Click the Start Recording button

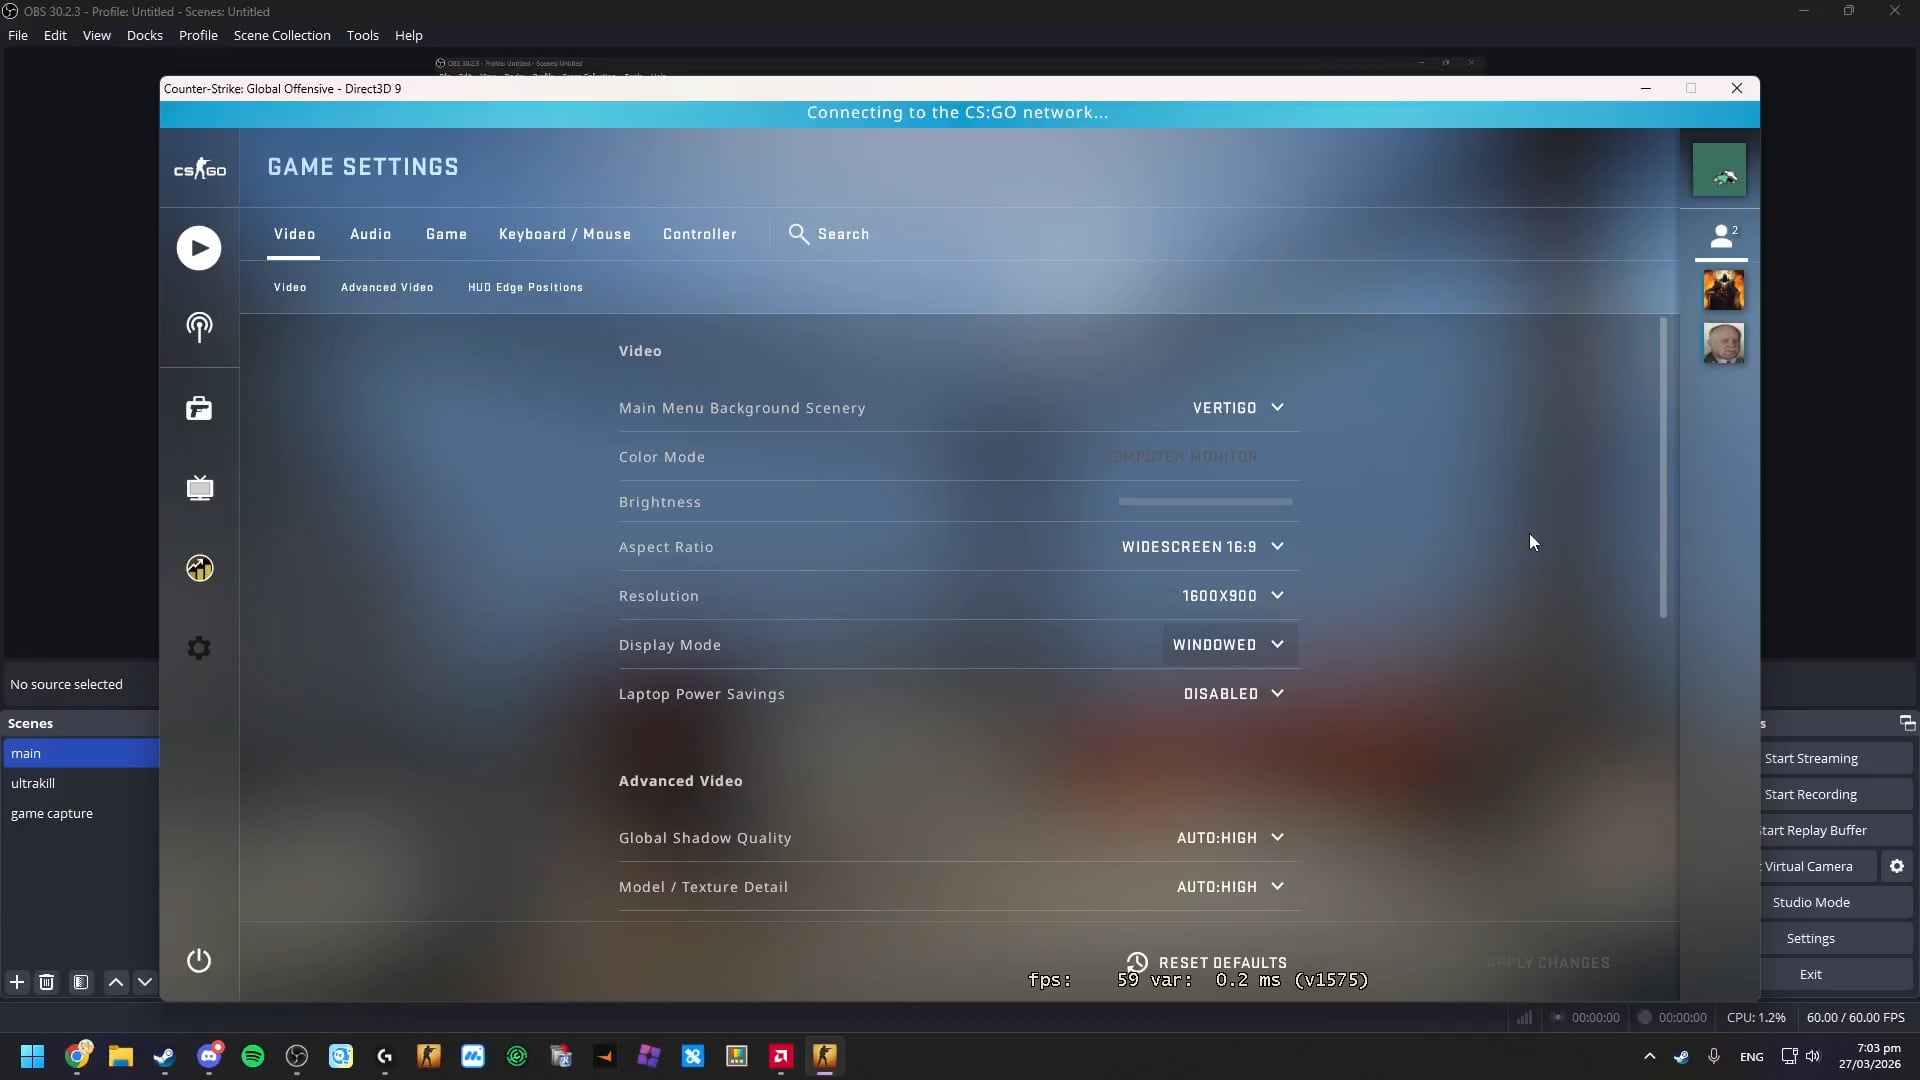tap(1810, 794)
